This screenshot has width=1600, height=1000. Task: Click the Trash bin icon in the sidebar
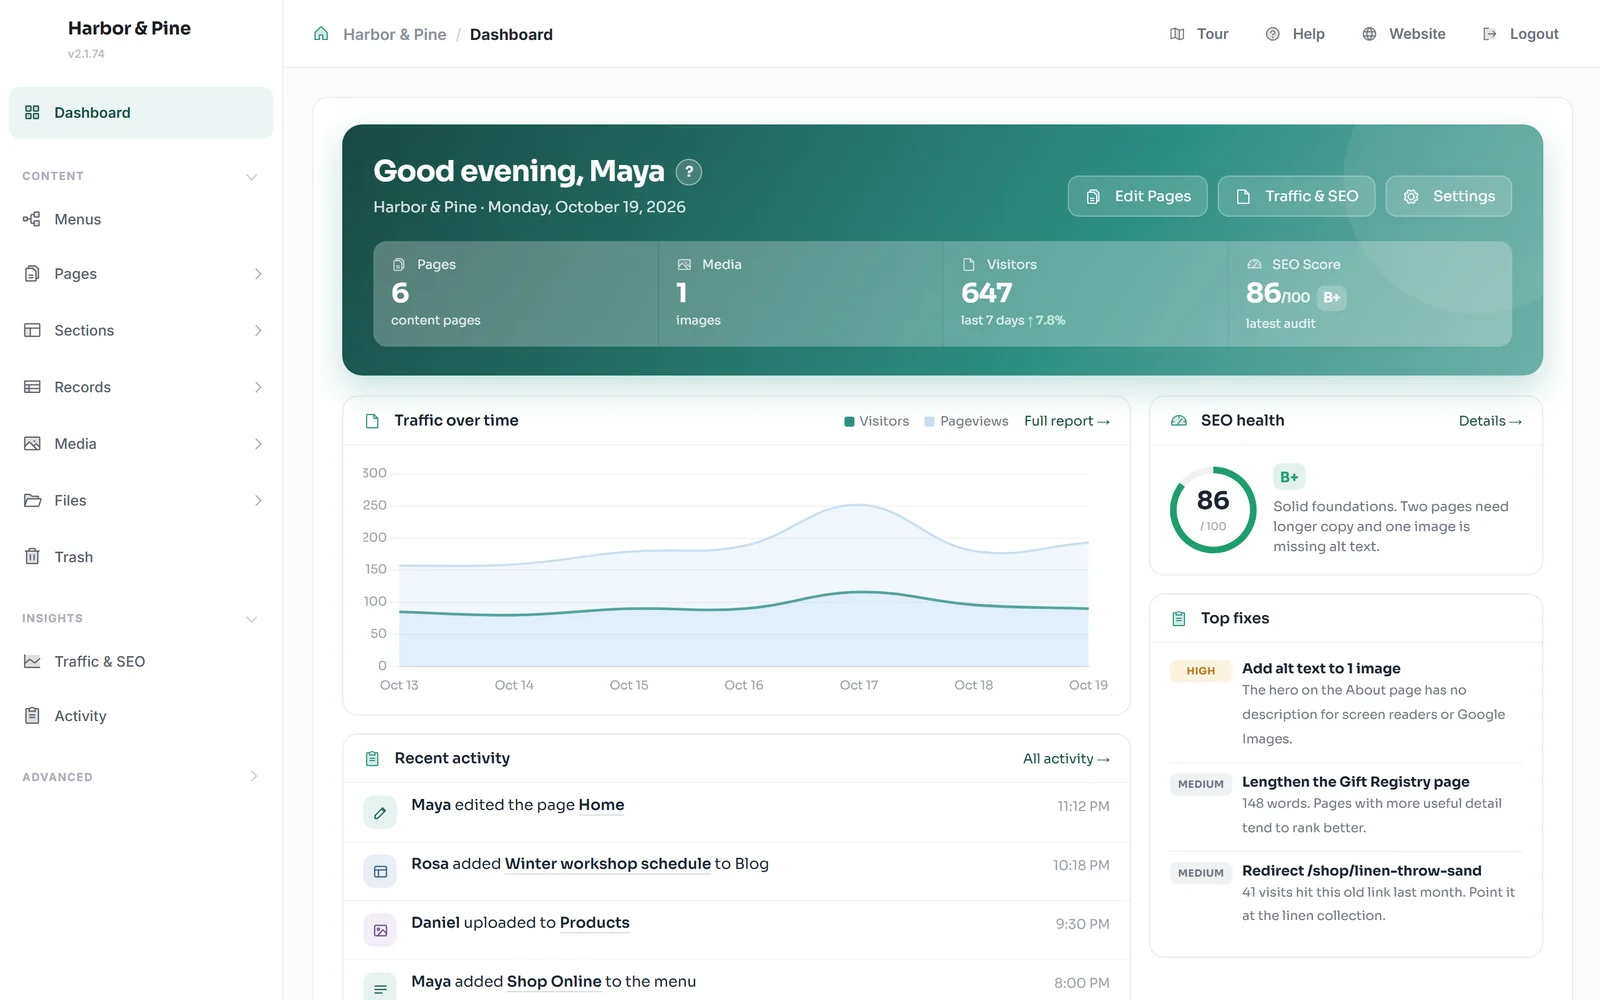point(32,557)
